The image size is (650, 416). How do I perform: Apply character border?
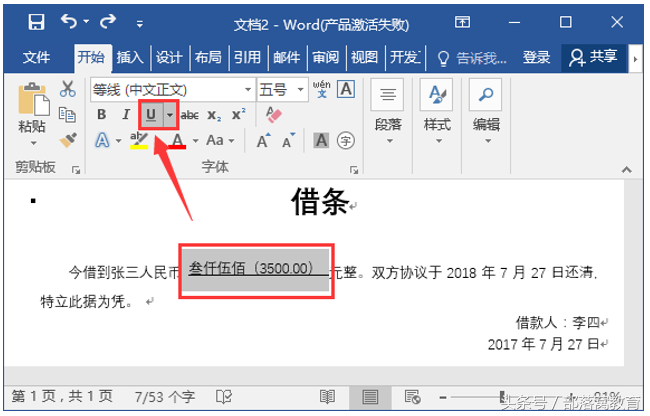tap(346, 89)
